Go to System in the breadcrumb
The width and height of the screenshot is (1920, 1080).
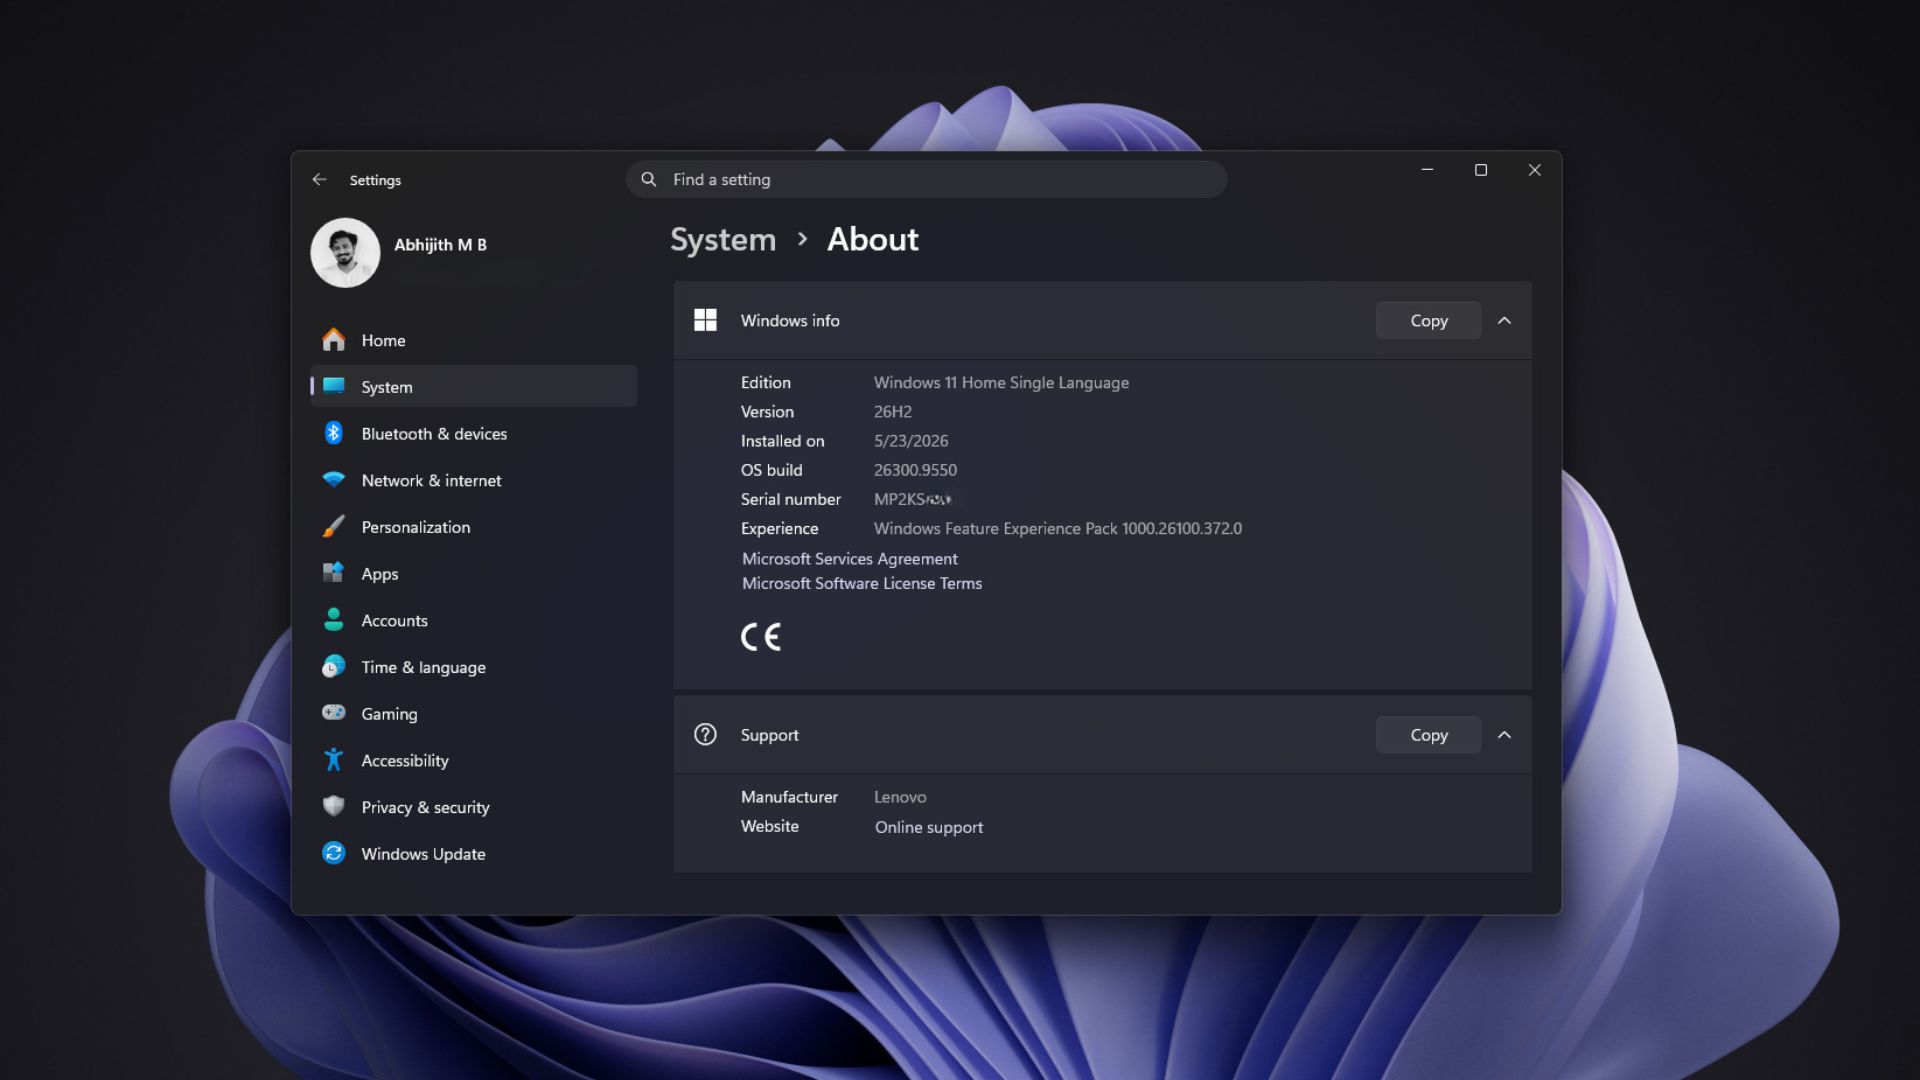(x=723, y=239)
